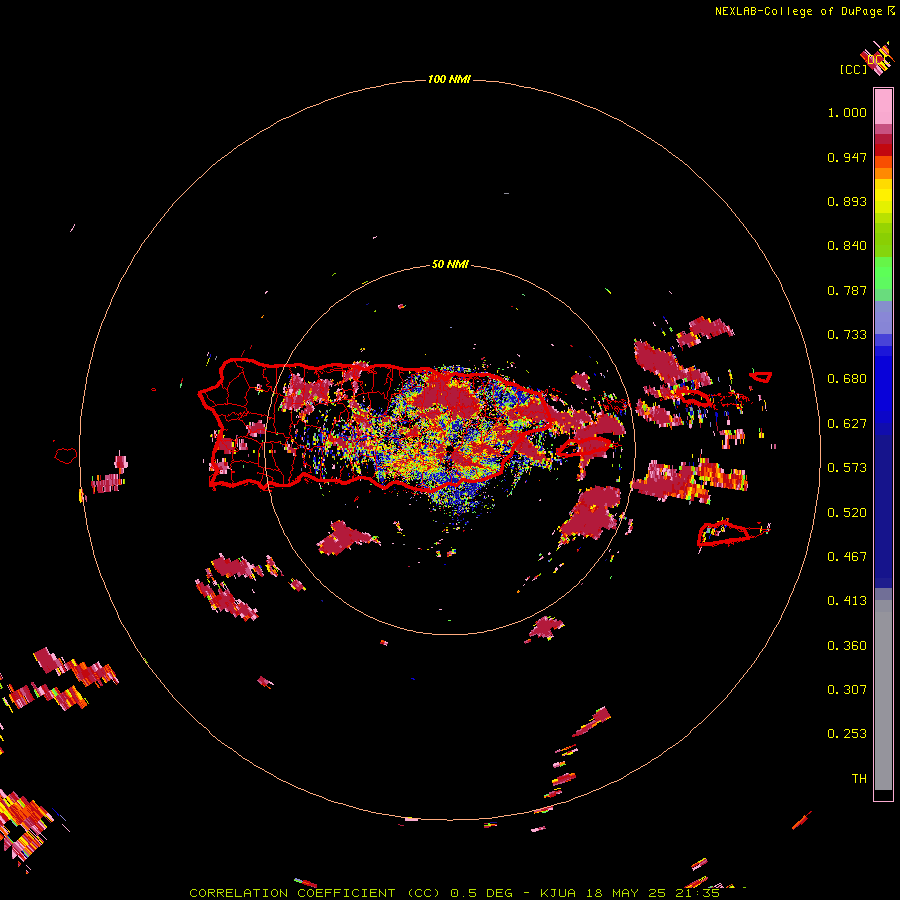The image size is (900, 900).
Task: Click the NEXLAB-College of DuPage text
Action: click(798, 11)
